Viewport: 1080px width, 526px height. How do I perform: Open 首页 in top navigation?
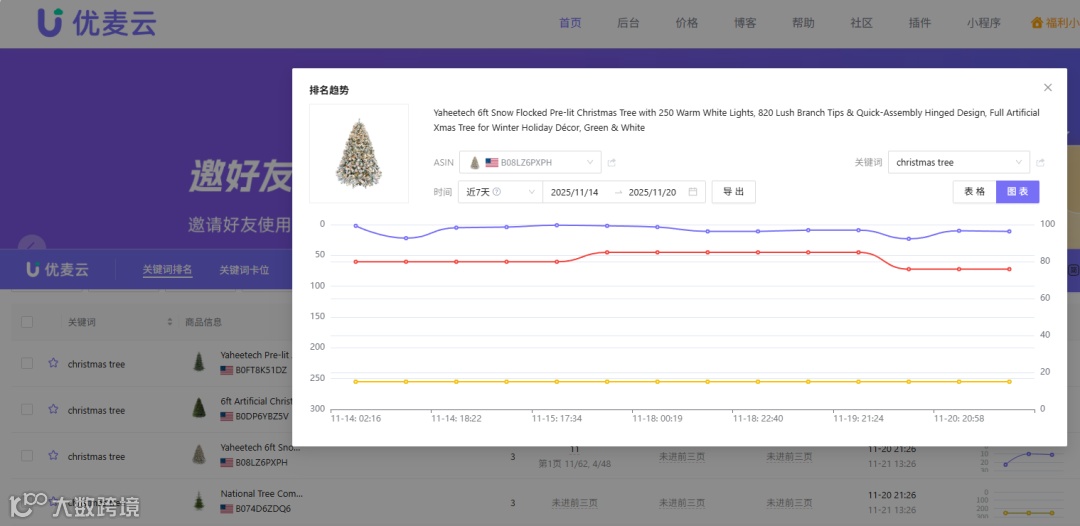pos(570,23)
